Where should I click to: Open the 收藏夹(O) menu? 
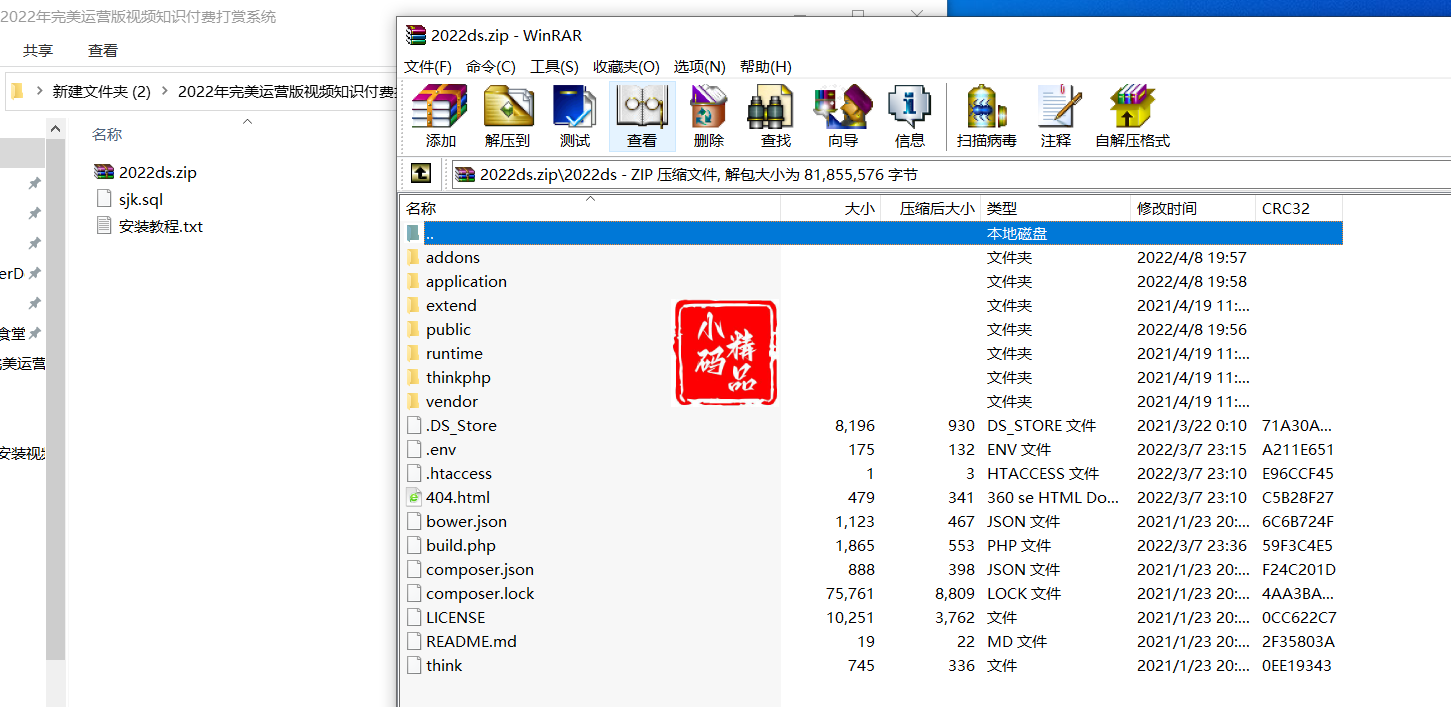(x=626, y=66)
